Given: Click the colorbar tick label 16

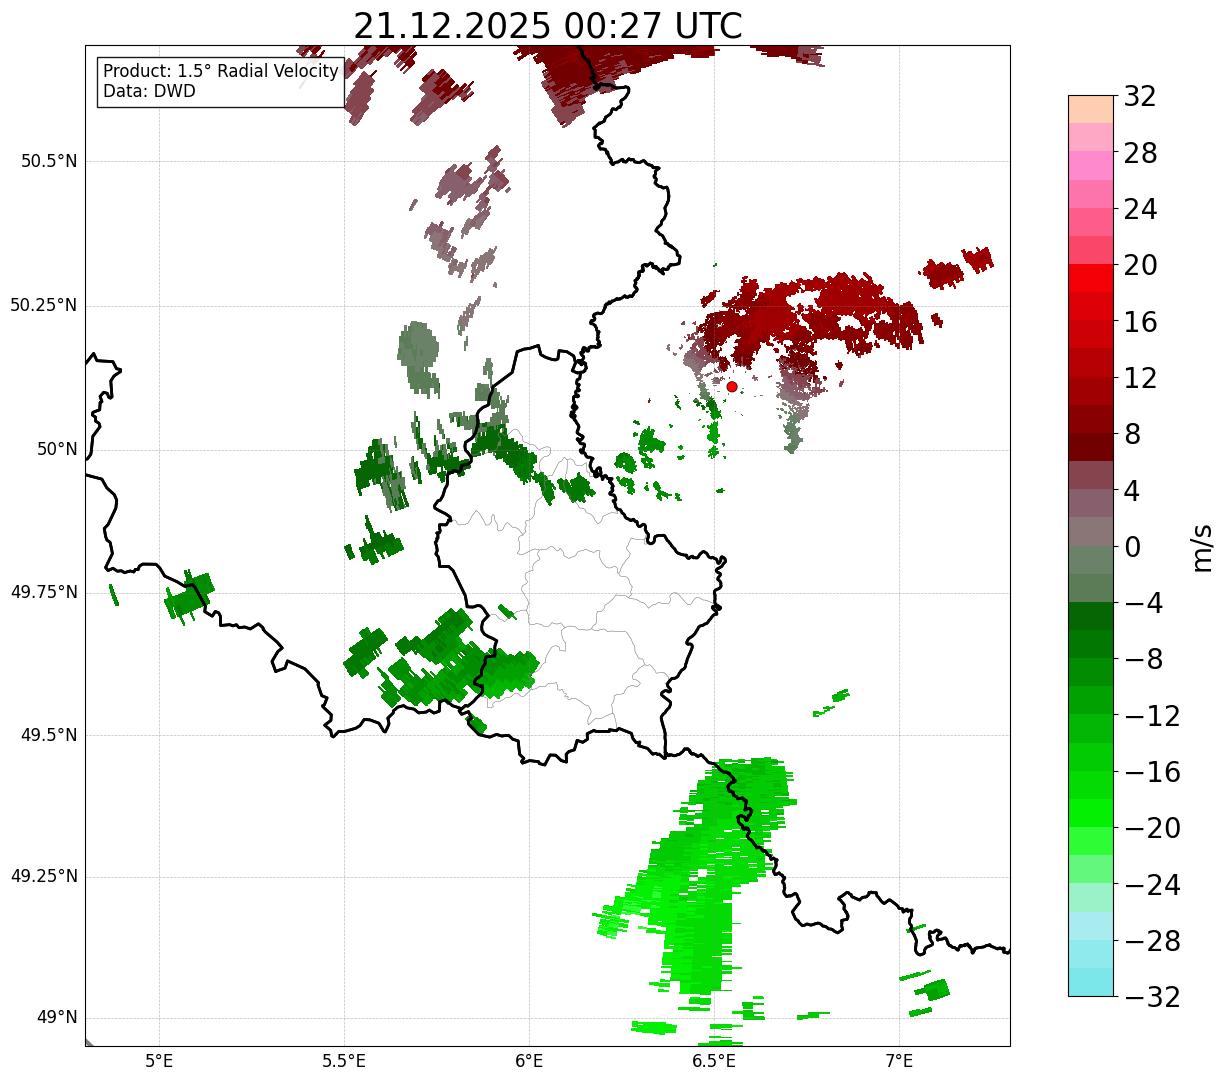Looking at the screenshot, I should click(x=1140, y=322).
